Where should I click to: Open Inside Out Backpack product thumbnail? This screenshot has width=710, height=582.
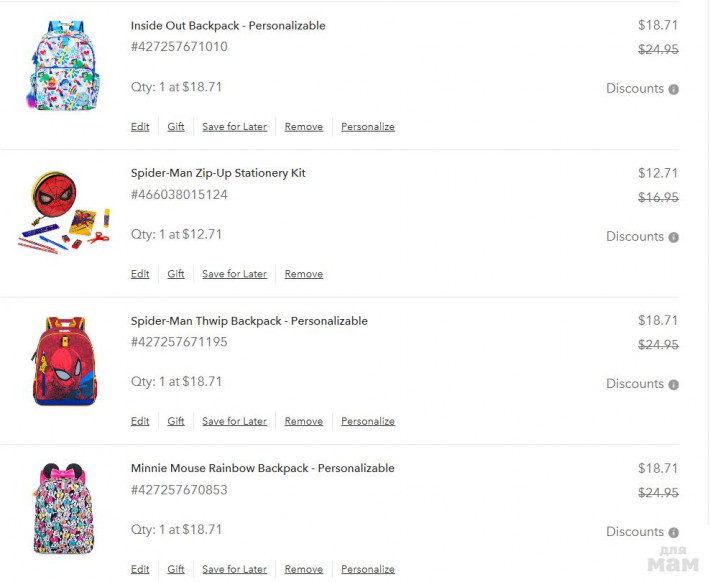click(62, 65)
